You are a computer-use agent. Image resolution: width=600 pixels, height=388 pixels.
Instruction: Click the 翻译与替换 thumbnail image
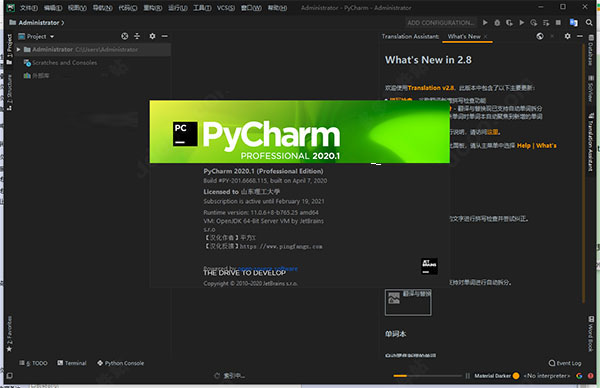click(408, 302)
